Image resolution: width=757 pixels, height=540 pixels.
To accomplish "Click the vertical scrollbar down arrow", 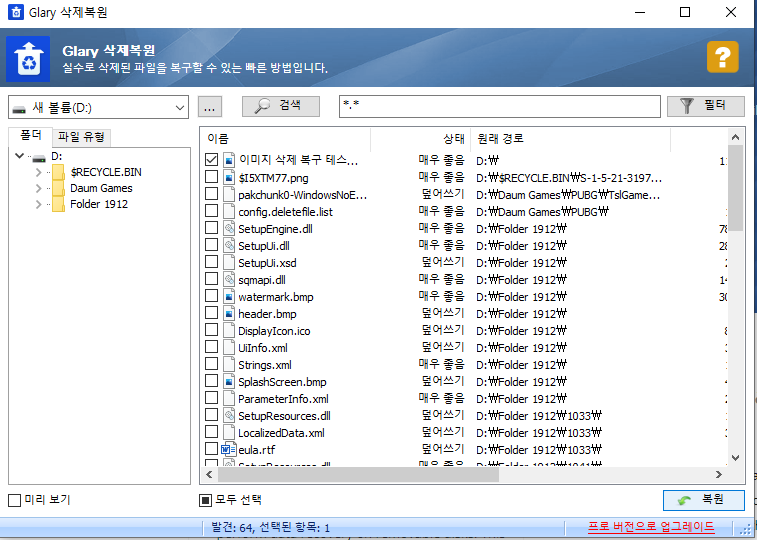I will point(735,457).
